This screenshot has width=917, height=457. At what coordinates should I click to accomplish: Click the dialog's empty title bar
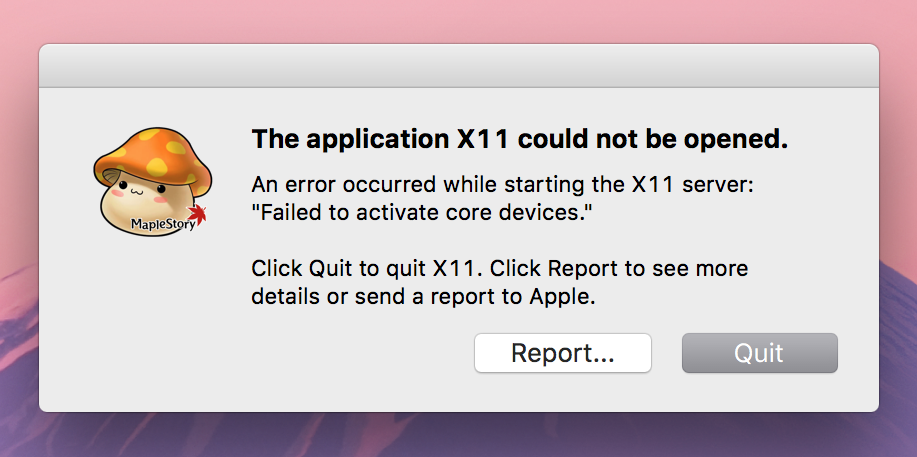[458, 65]
